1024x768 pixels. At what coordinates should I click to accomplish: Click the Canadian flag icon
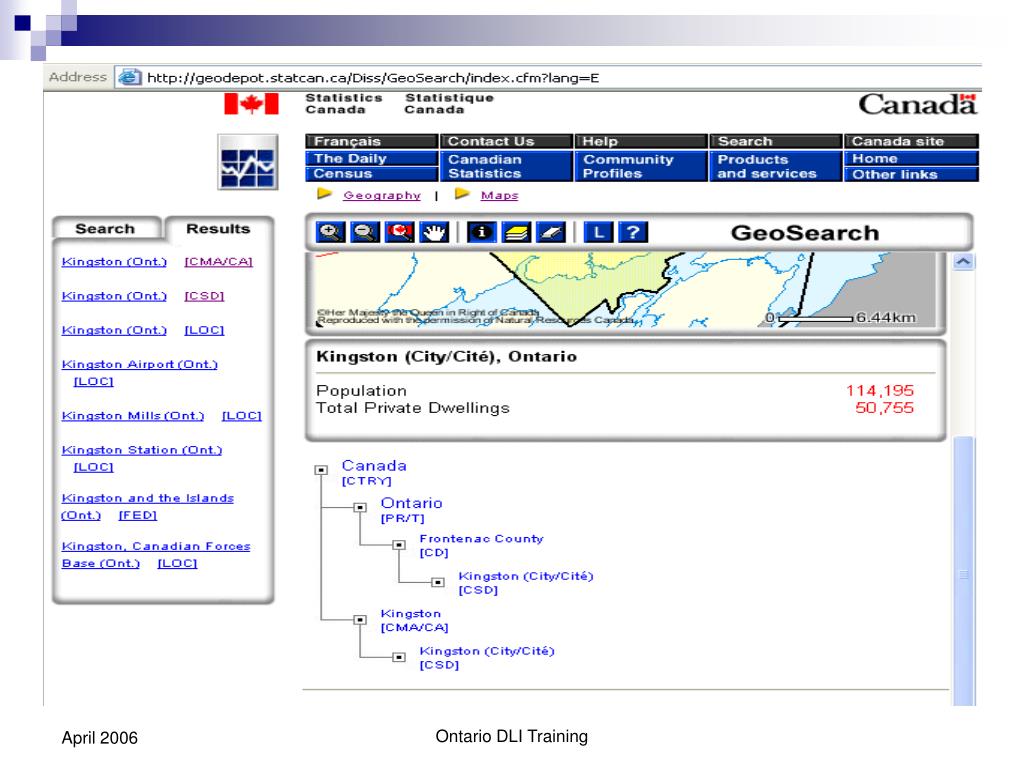[251, 104]
